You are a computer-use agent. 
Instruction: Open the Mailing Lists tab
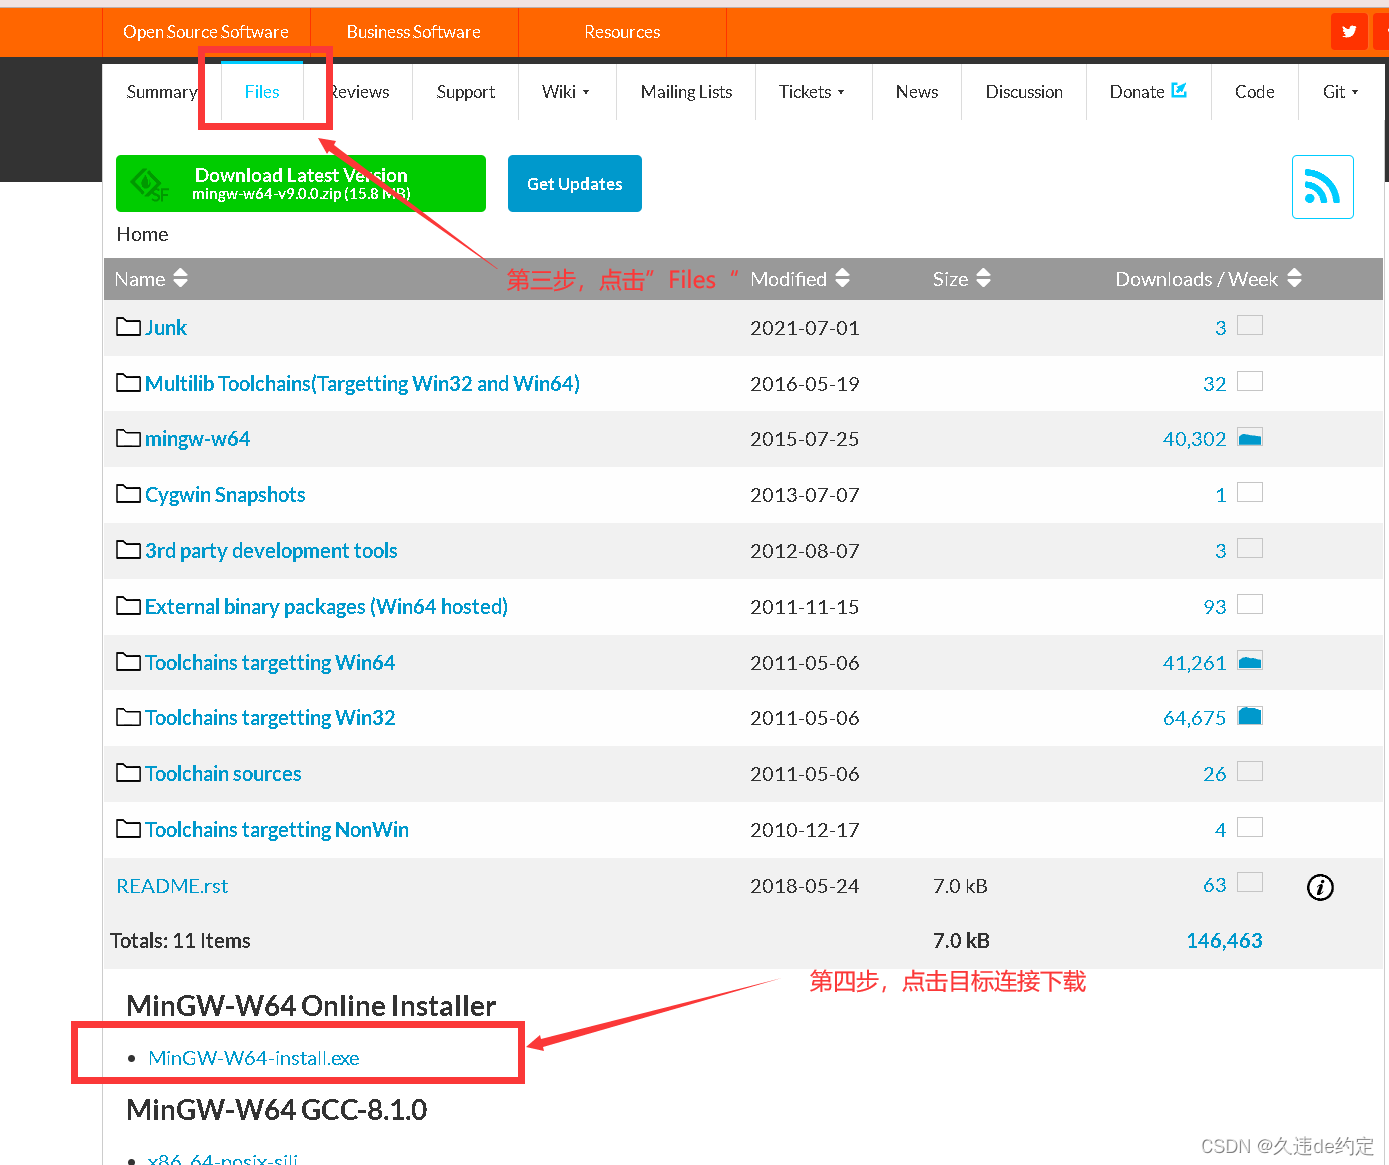pos(686,92)
